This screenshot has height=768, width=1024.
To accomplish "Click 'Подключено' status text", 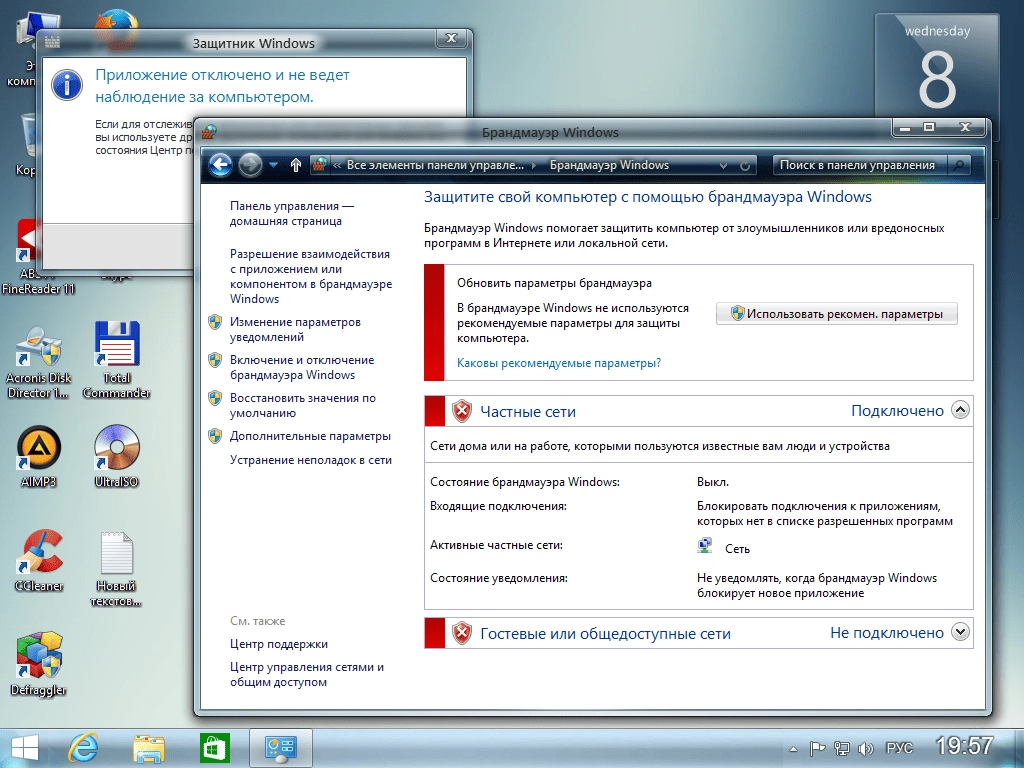I will (897, 411).
